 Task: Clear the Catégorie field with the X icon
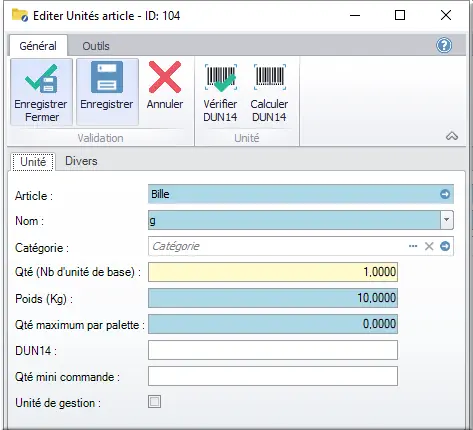click(x=429, y=246)
